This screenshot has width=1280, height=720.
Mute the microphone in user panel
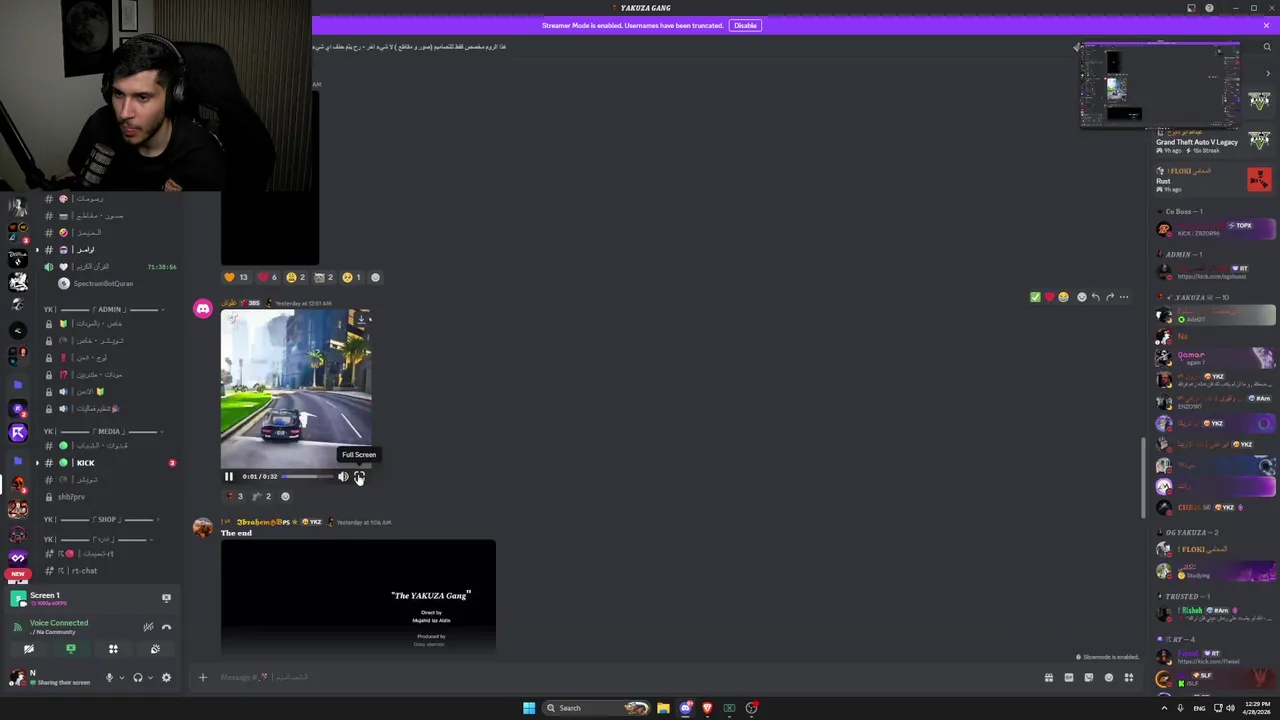coord(109,678)
